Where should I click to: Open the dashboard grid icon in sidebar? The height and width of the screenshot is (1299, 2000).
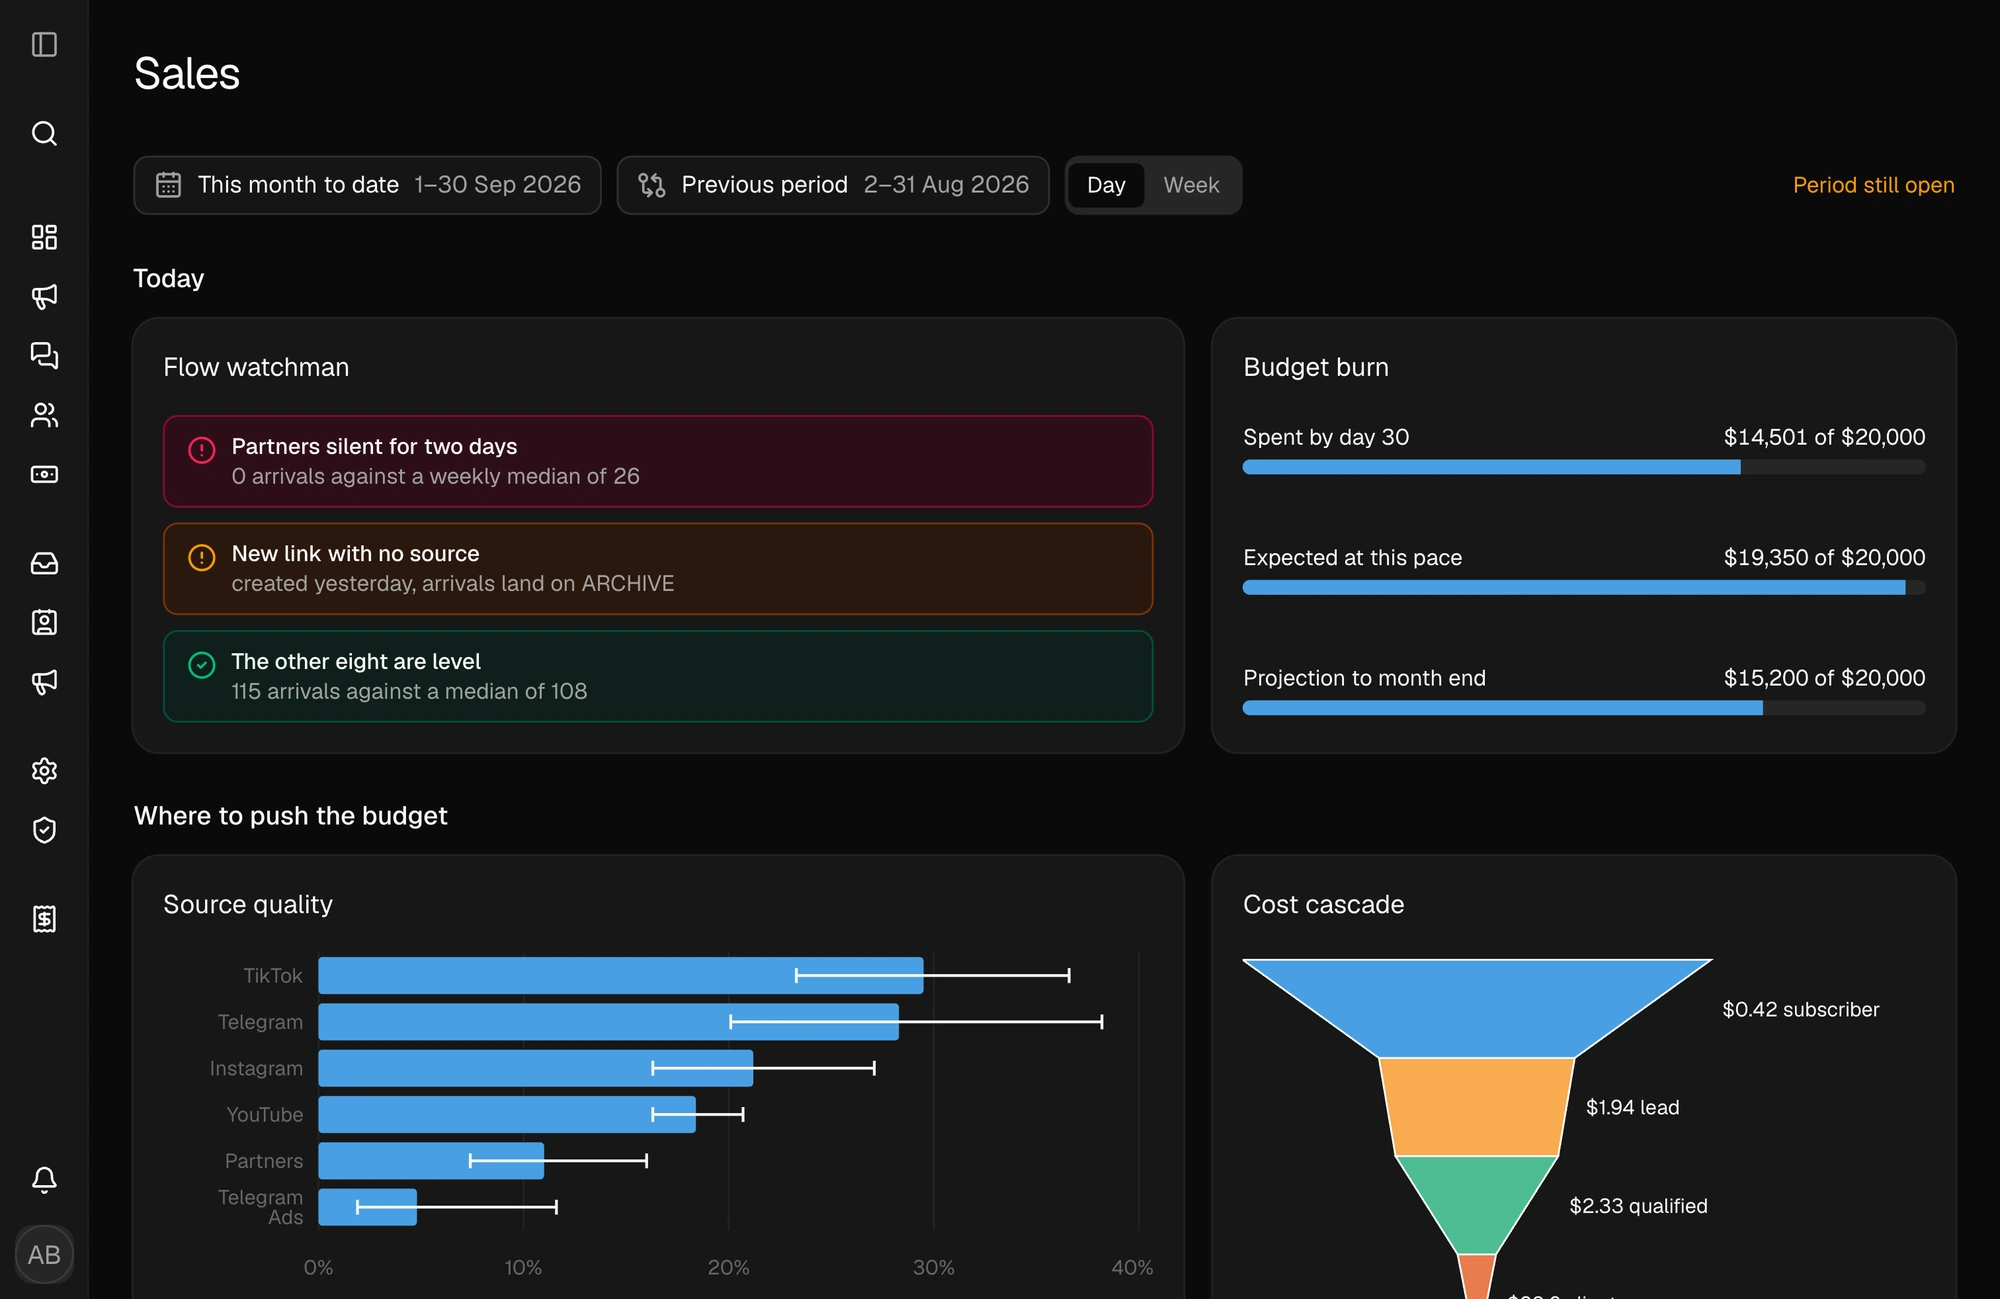44,237
